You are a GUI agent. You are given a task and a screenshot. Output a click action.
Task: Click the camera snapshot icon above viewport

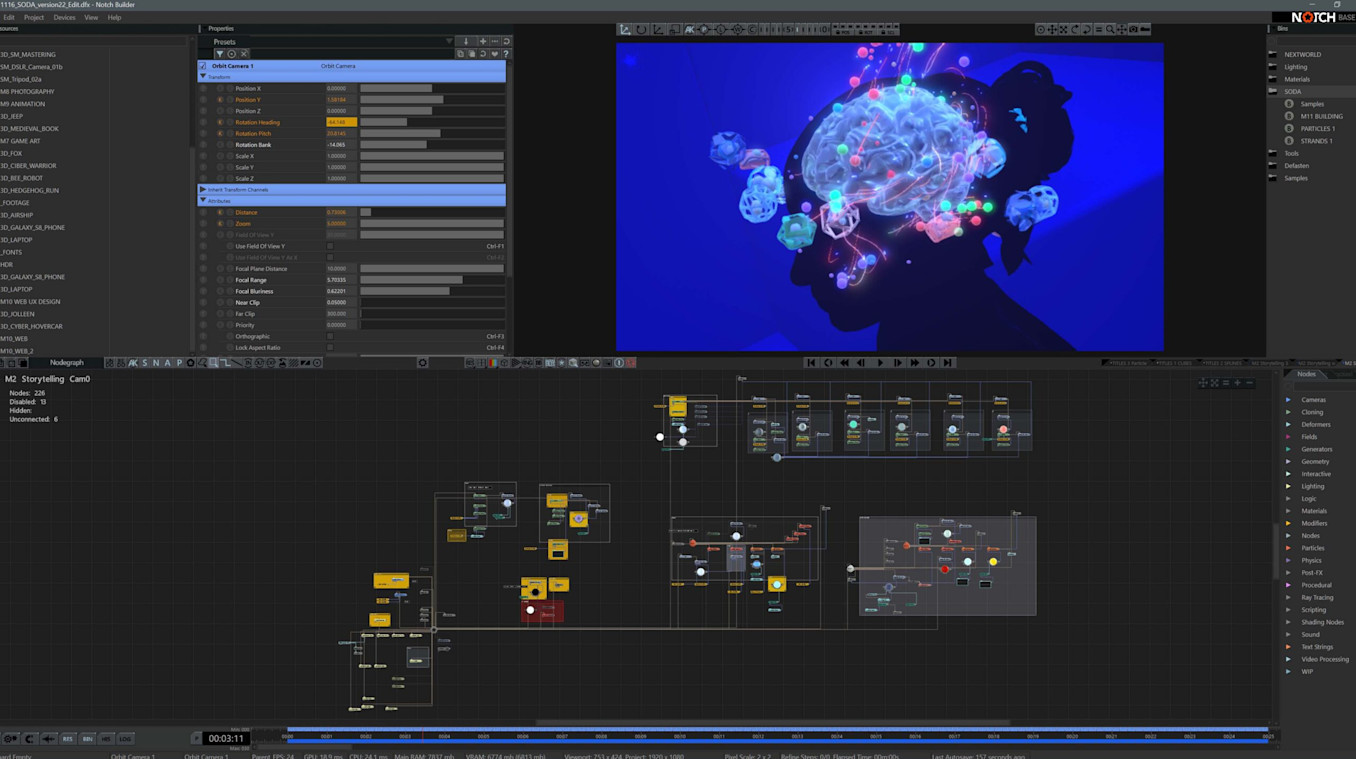1133,30
